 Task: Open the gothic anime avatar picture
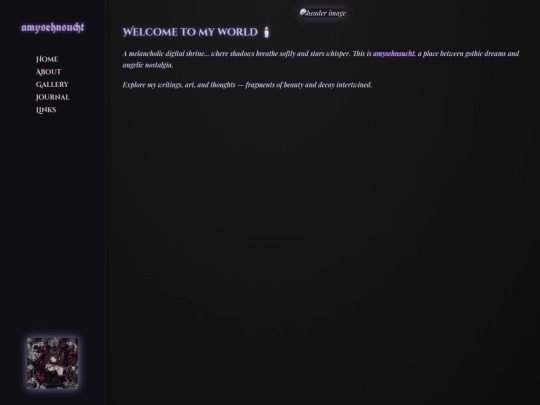point(52,363)
